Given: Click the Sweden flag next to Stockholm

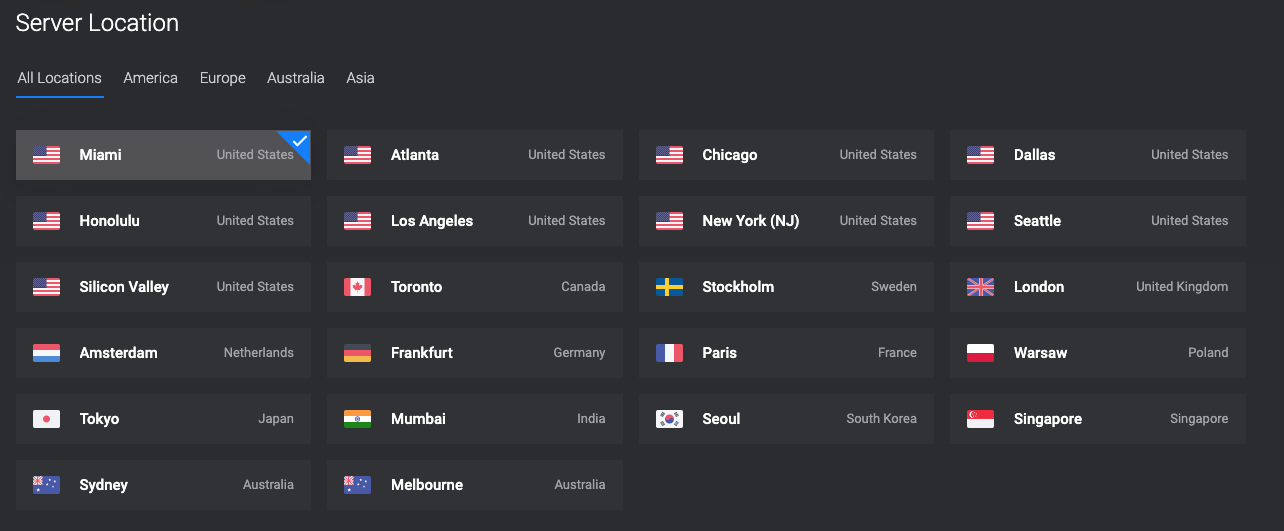Looking at the screenshot, I should click(x=669, y=287).
